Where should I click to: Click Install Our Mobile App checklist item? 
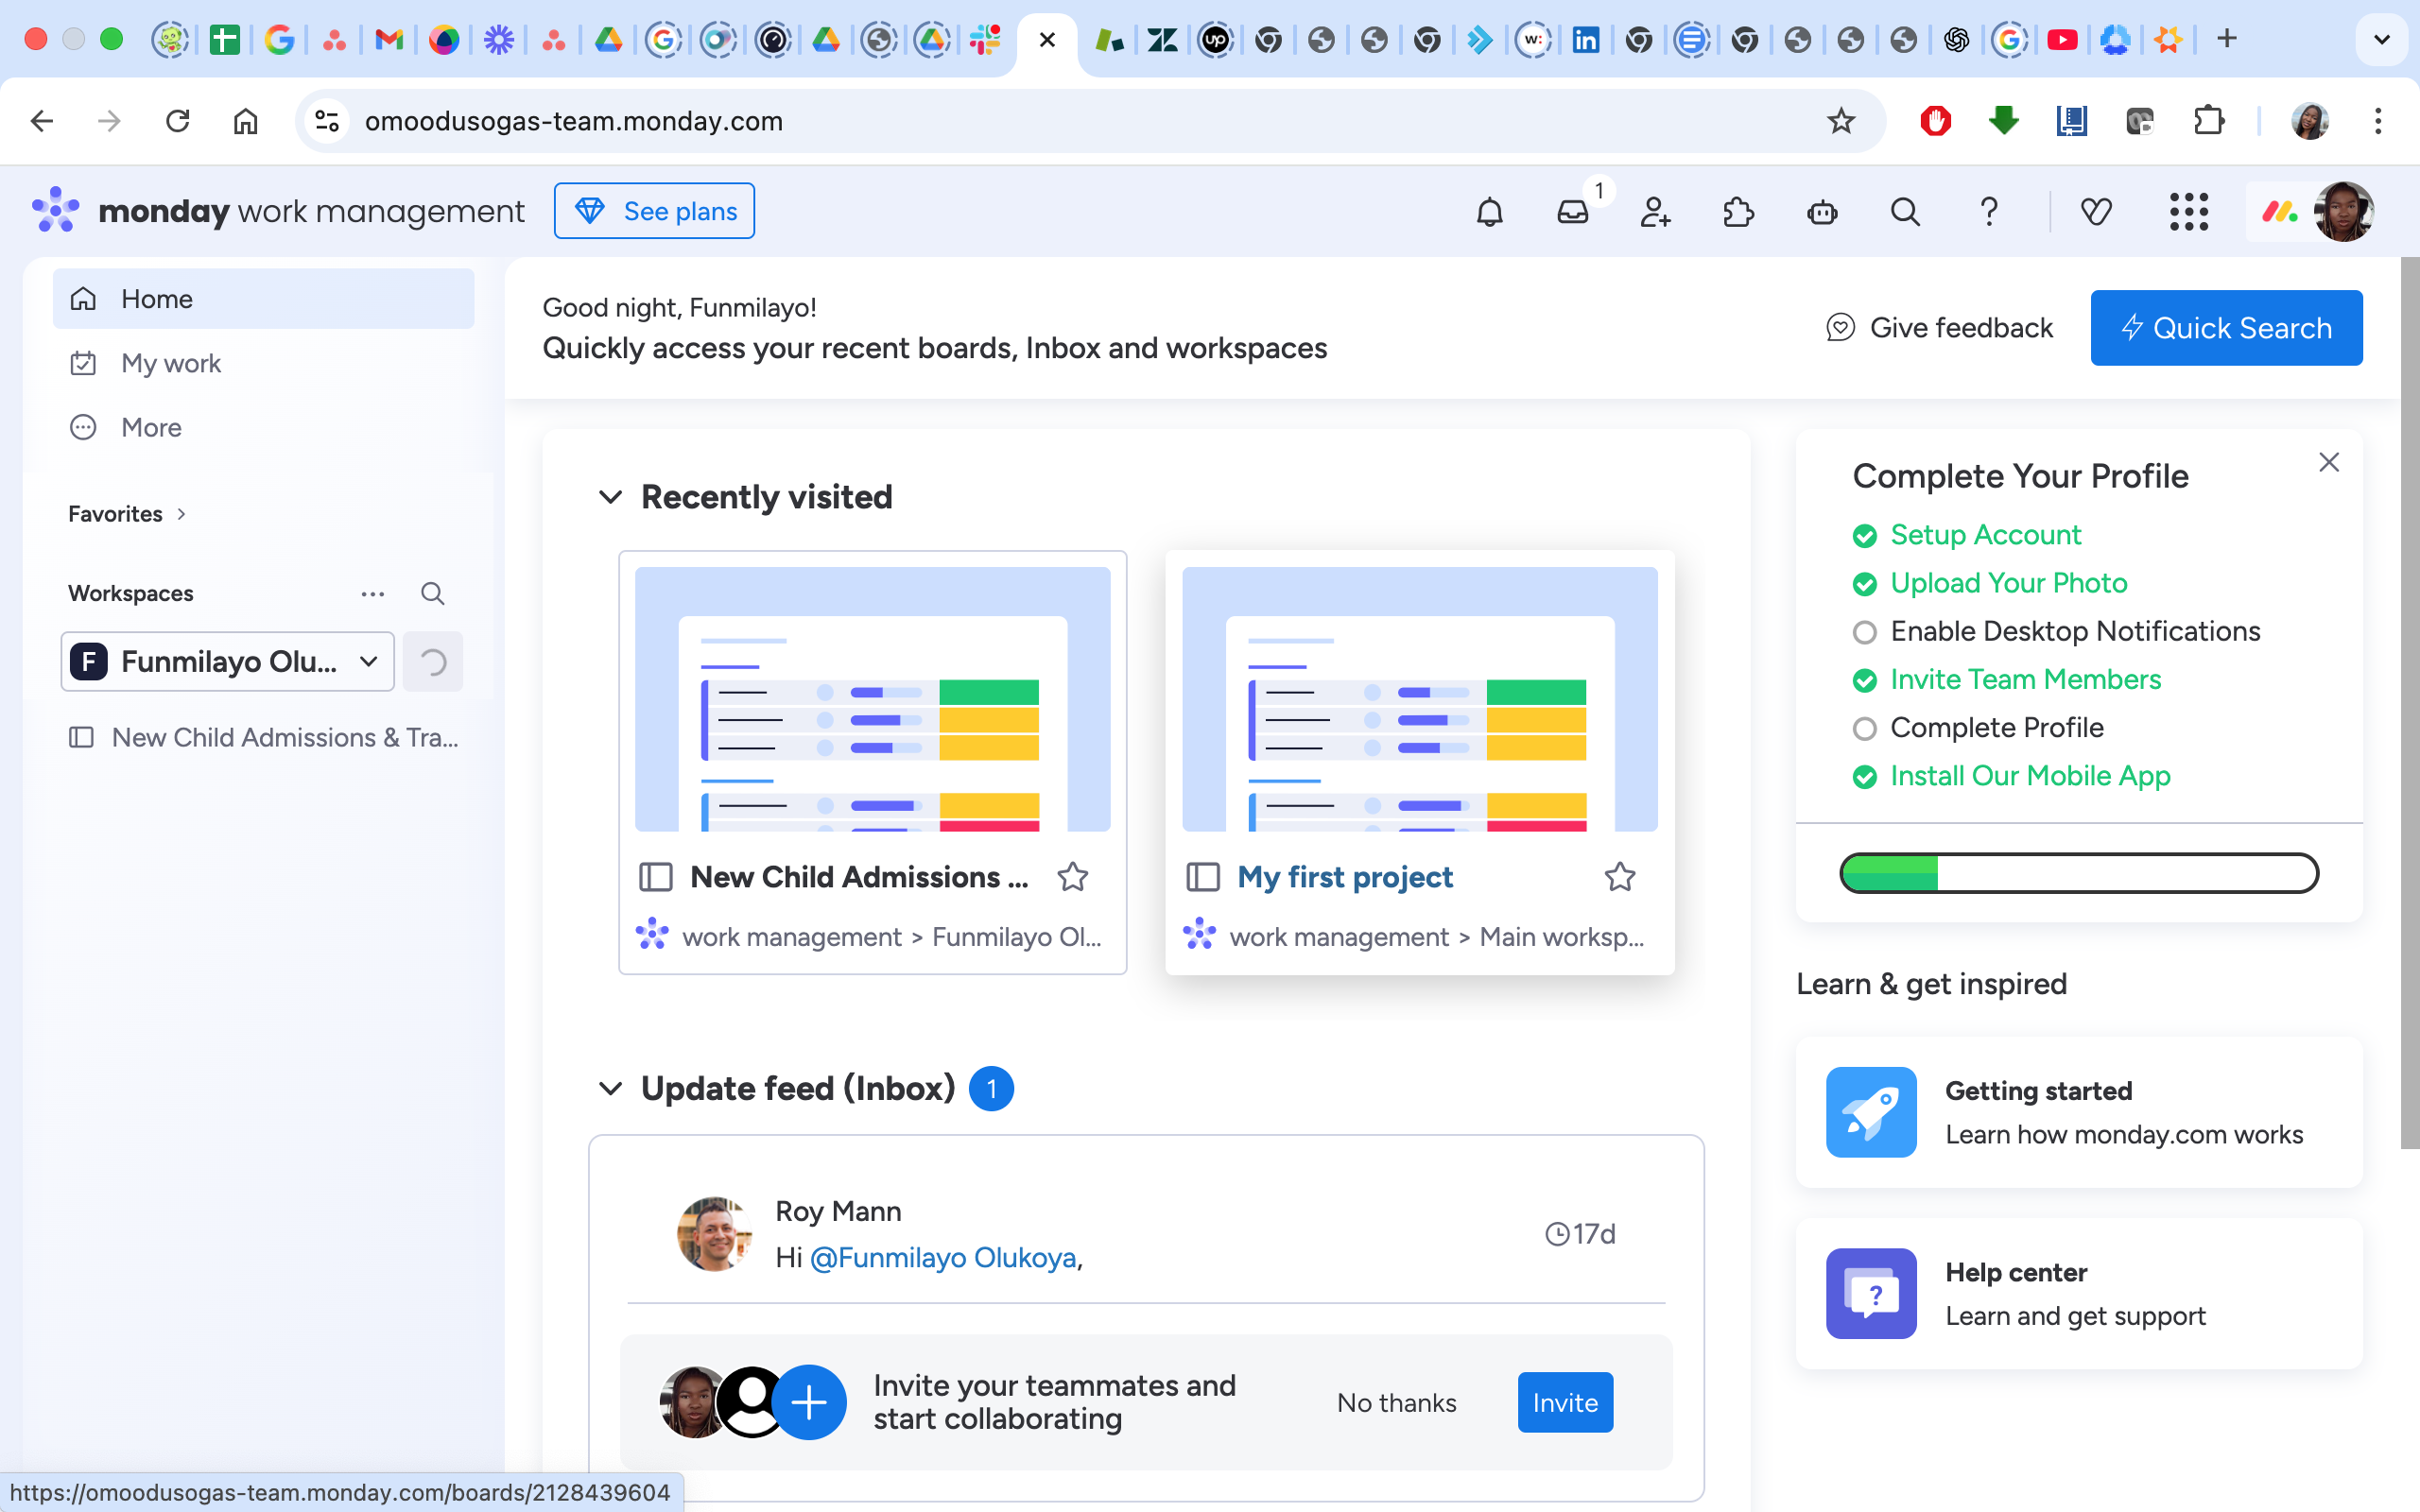tap(2030, 776)
